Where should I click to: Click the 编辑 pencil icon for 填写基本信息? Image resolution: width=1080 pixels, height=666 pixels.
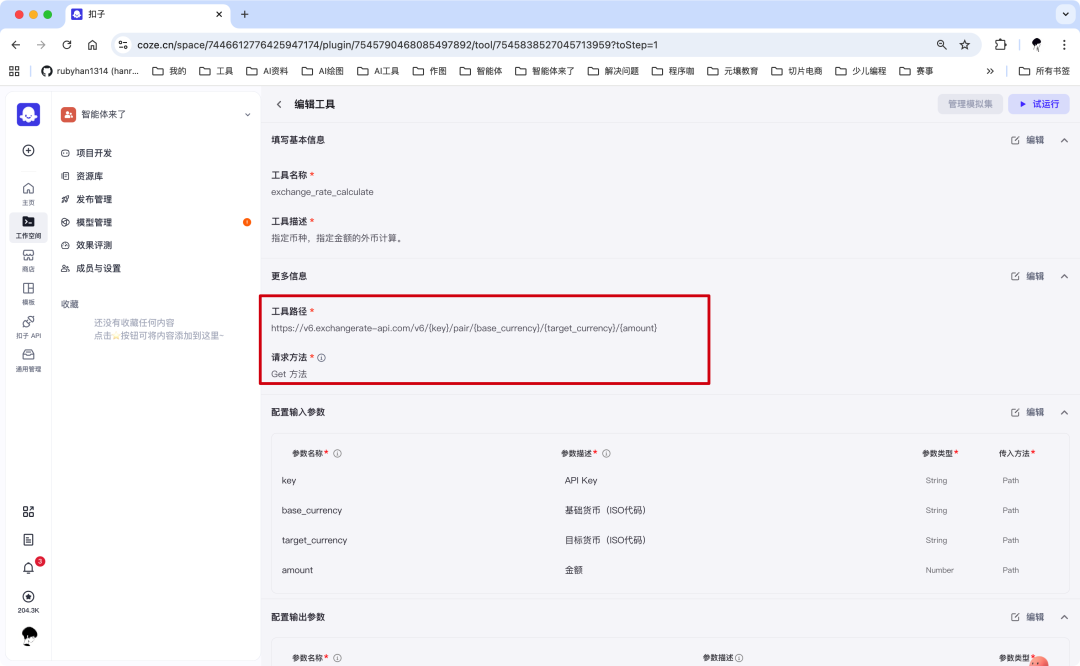pyautogui.click(x=1013, y=139)
